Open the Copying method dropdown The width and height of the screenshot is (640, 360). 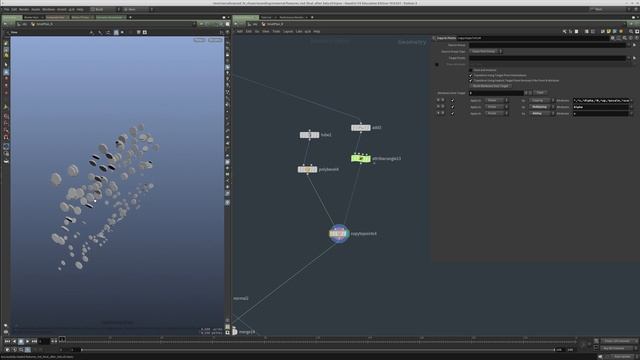[x=542, y=100]
